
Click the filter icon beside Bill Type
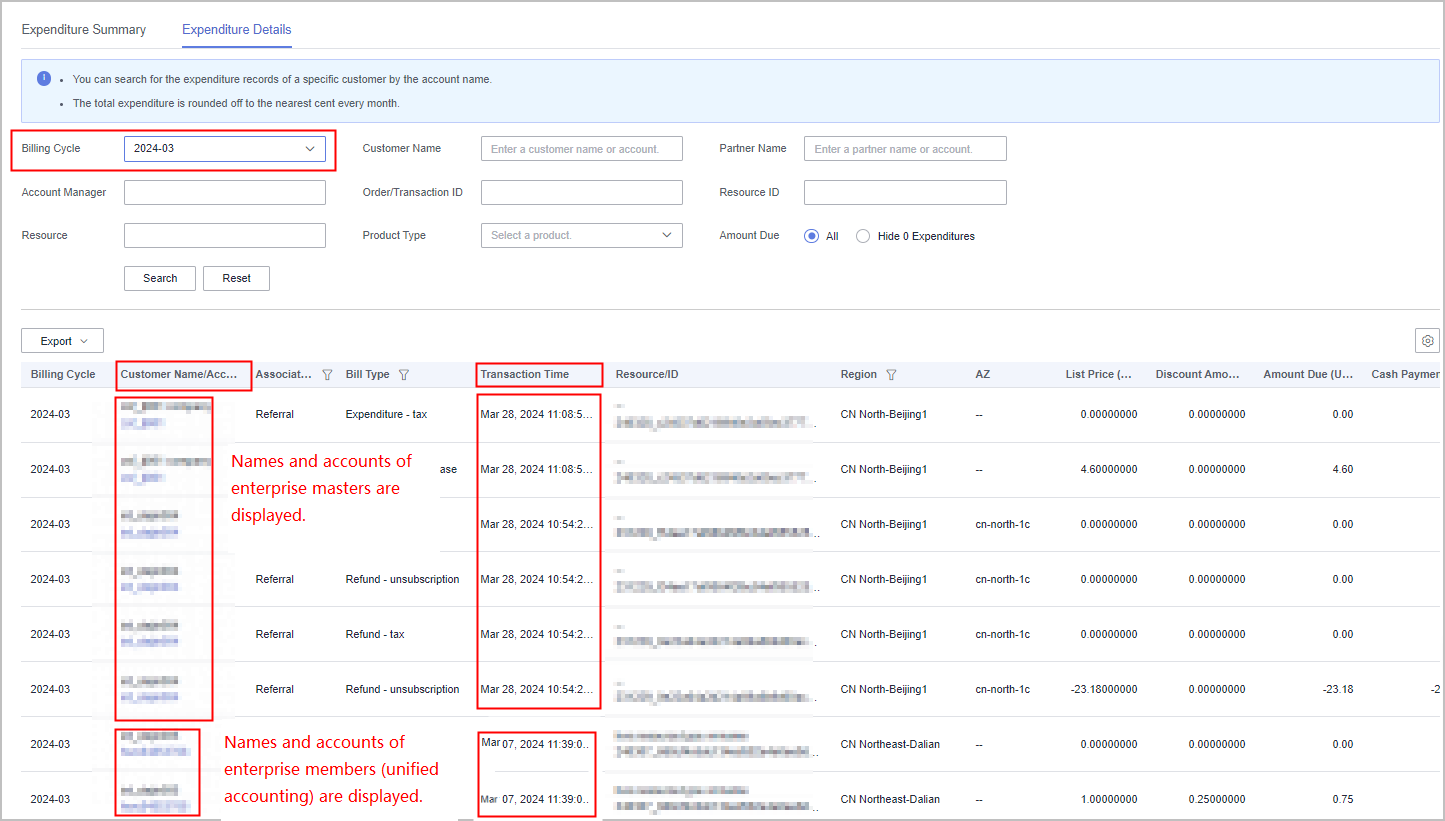coord(404,375)
